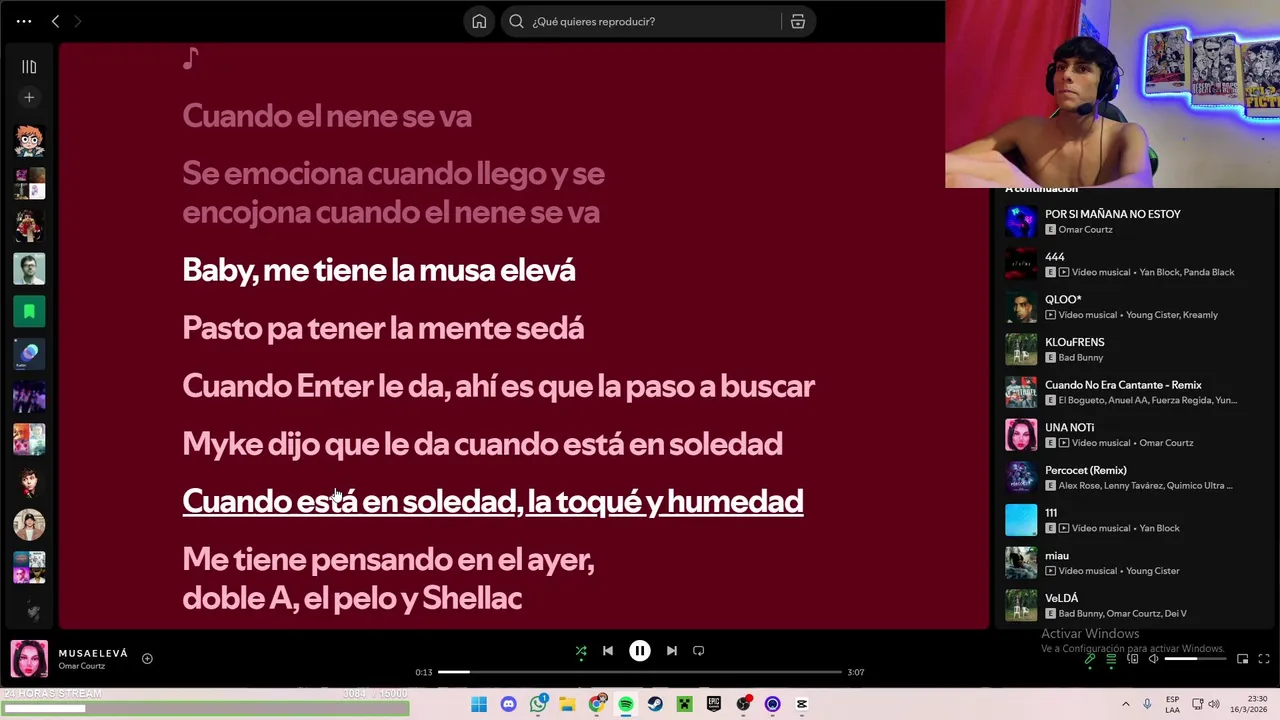Jump to lyric "Cuando está en soledad, la toqué..."
This screenshot has height=720, width=1280.
[x=493, y=501]
